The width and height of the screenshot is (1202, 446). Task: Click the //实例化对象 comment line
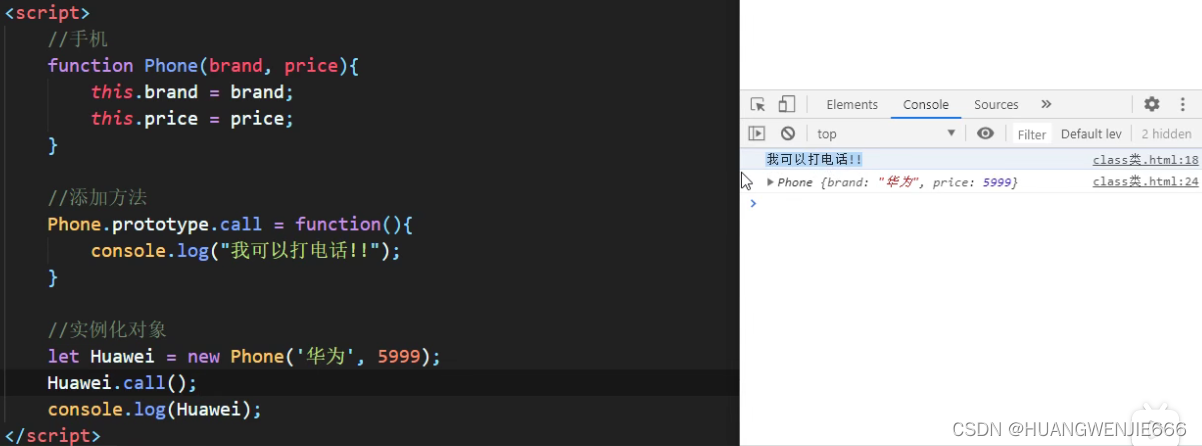tap(108, 330)
